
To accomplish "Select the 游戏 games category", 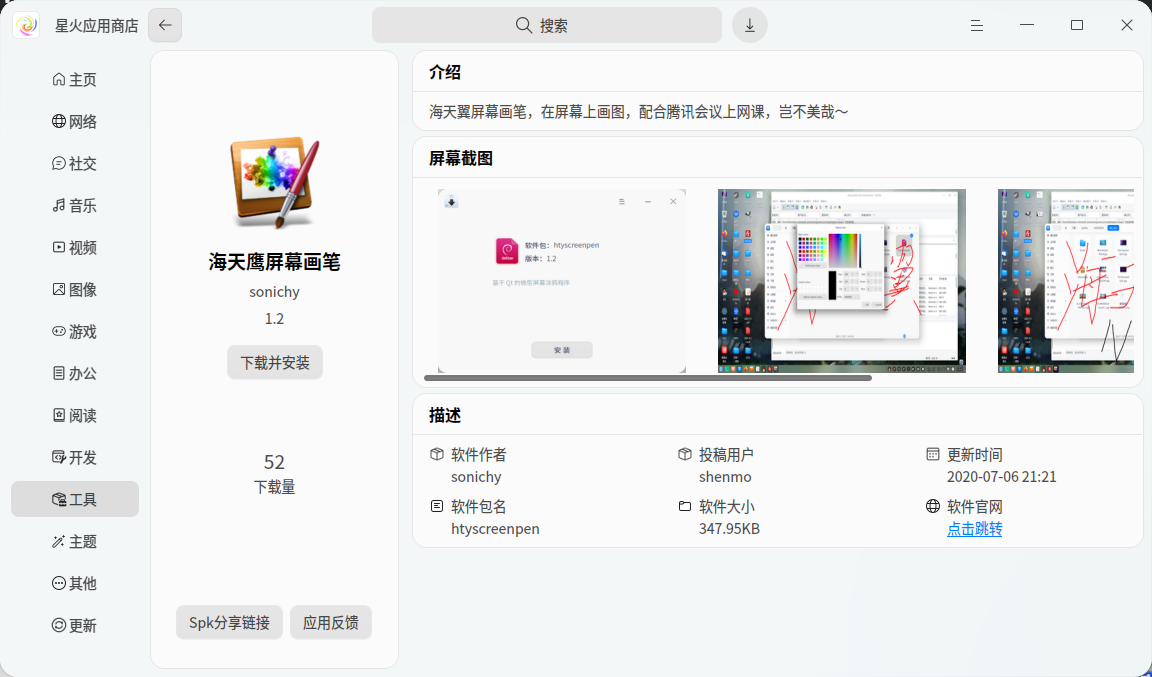I will [75, 332].
